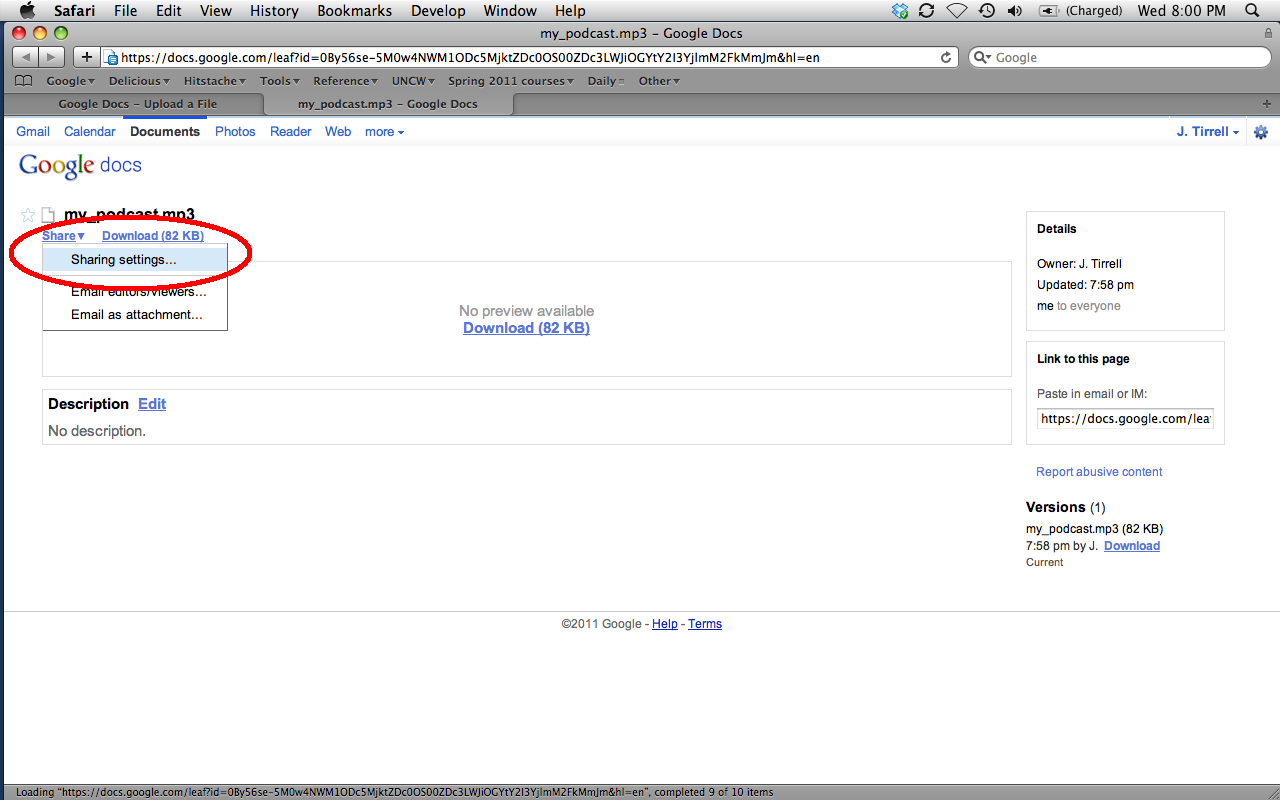The image size is (1280, 800).
Task: Expand the Daily bookmarks folder
Action: 606,81
